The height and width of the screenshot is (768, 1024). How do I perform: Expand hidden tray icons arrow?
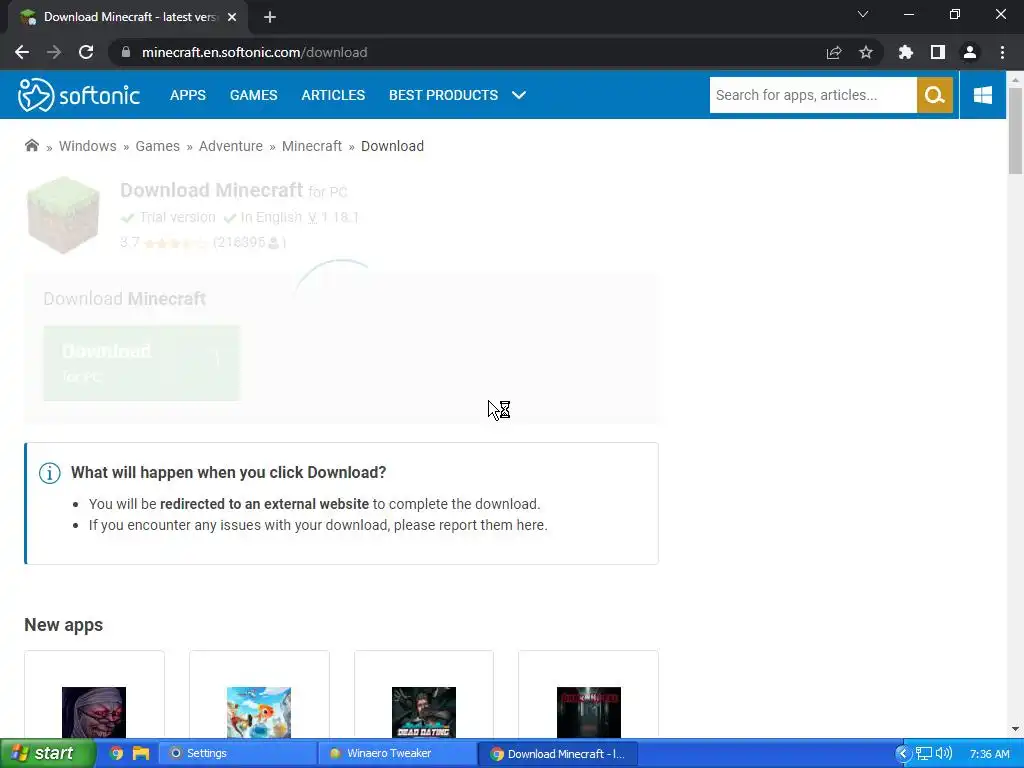coord(903,754)
